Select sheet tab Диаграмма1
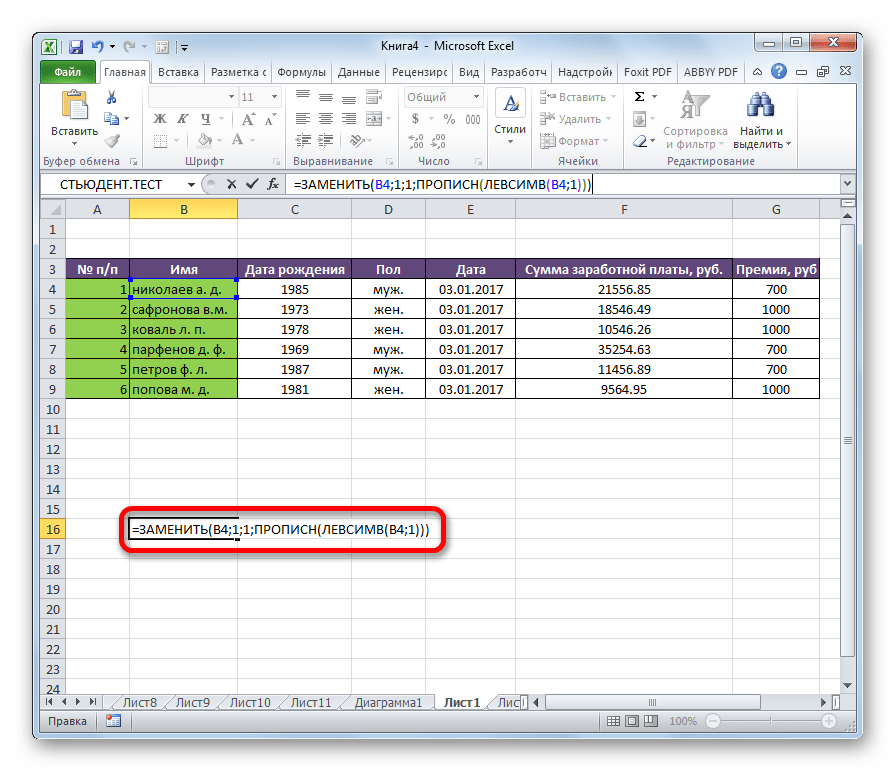The image size is (896, 772). 388,702
